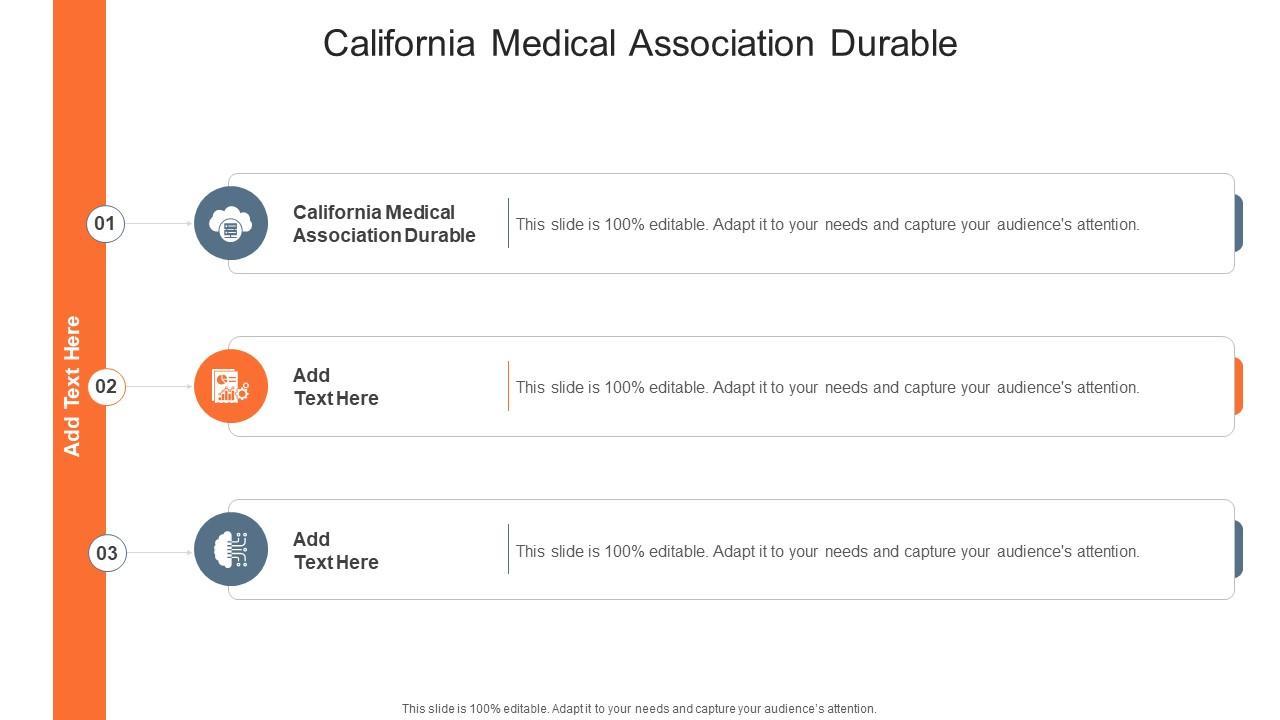Click the slide title California Medical Association Durable
Image resolution: width=1280 pixels, height=720 pixels.
(640, 43)
